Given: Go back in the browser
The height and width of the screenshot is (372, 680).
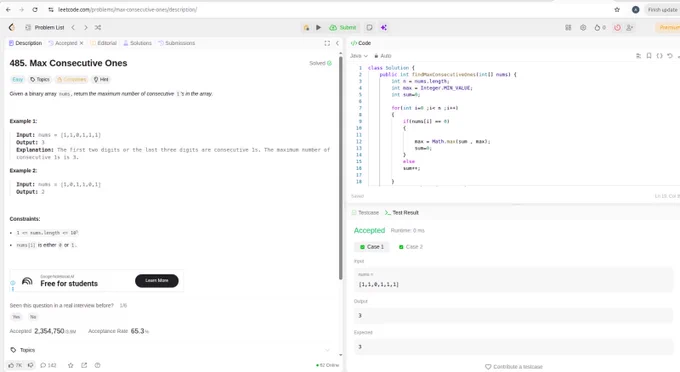Looking at the screenshot, I should click(8, 10).
